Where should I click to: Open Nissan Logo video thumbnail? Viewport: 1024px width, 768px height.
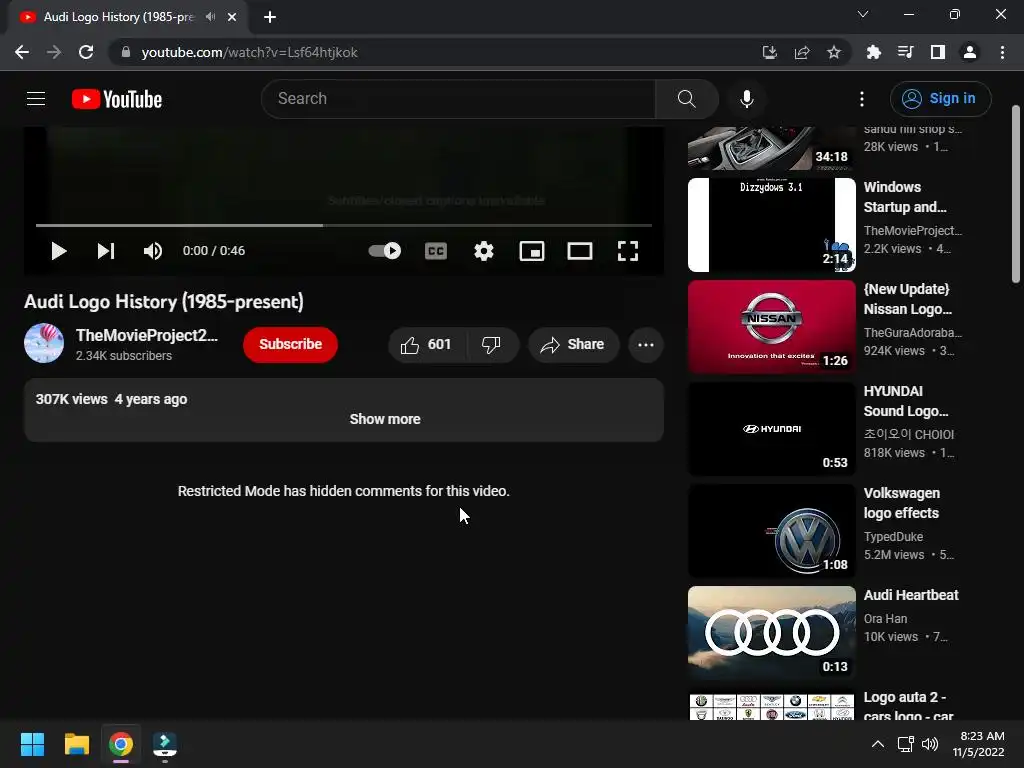771,327
